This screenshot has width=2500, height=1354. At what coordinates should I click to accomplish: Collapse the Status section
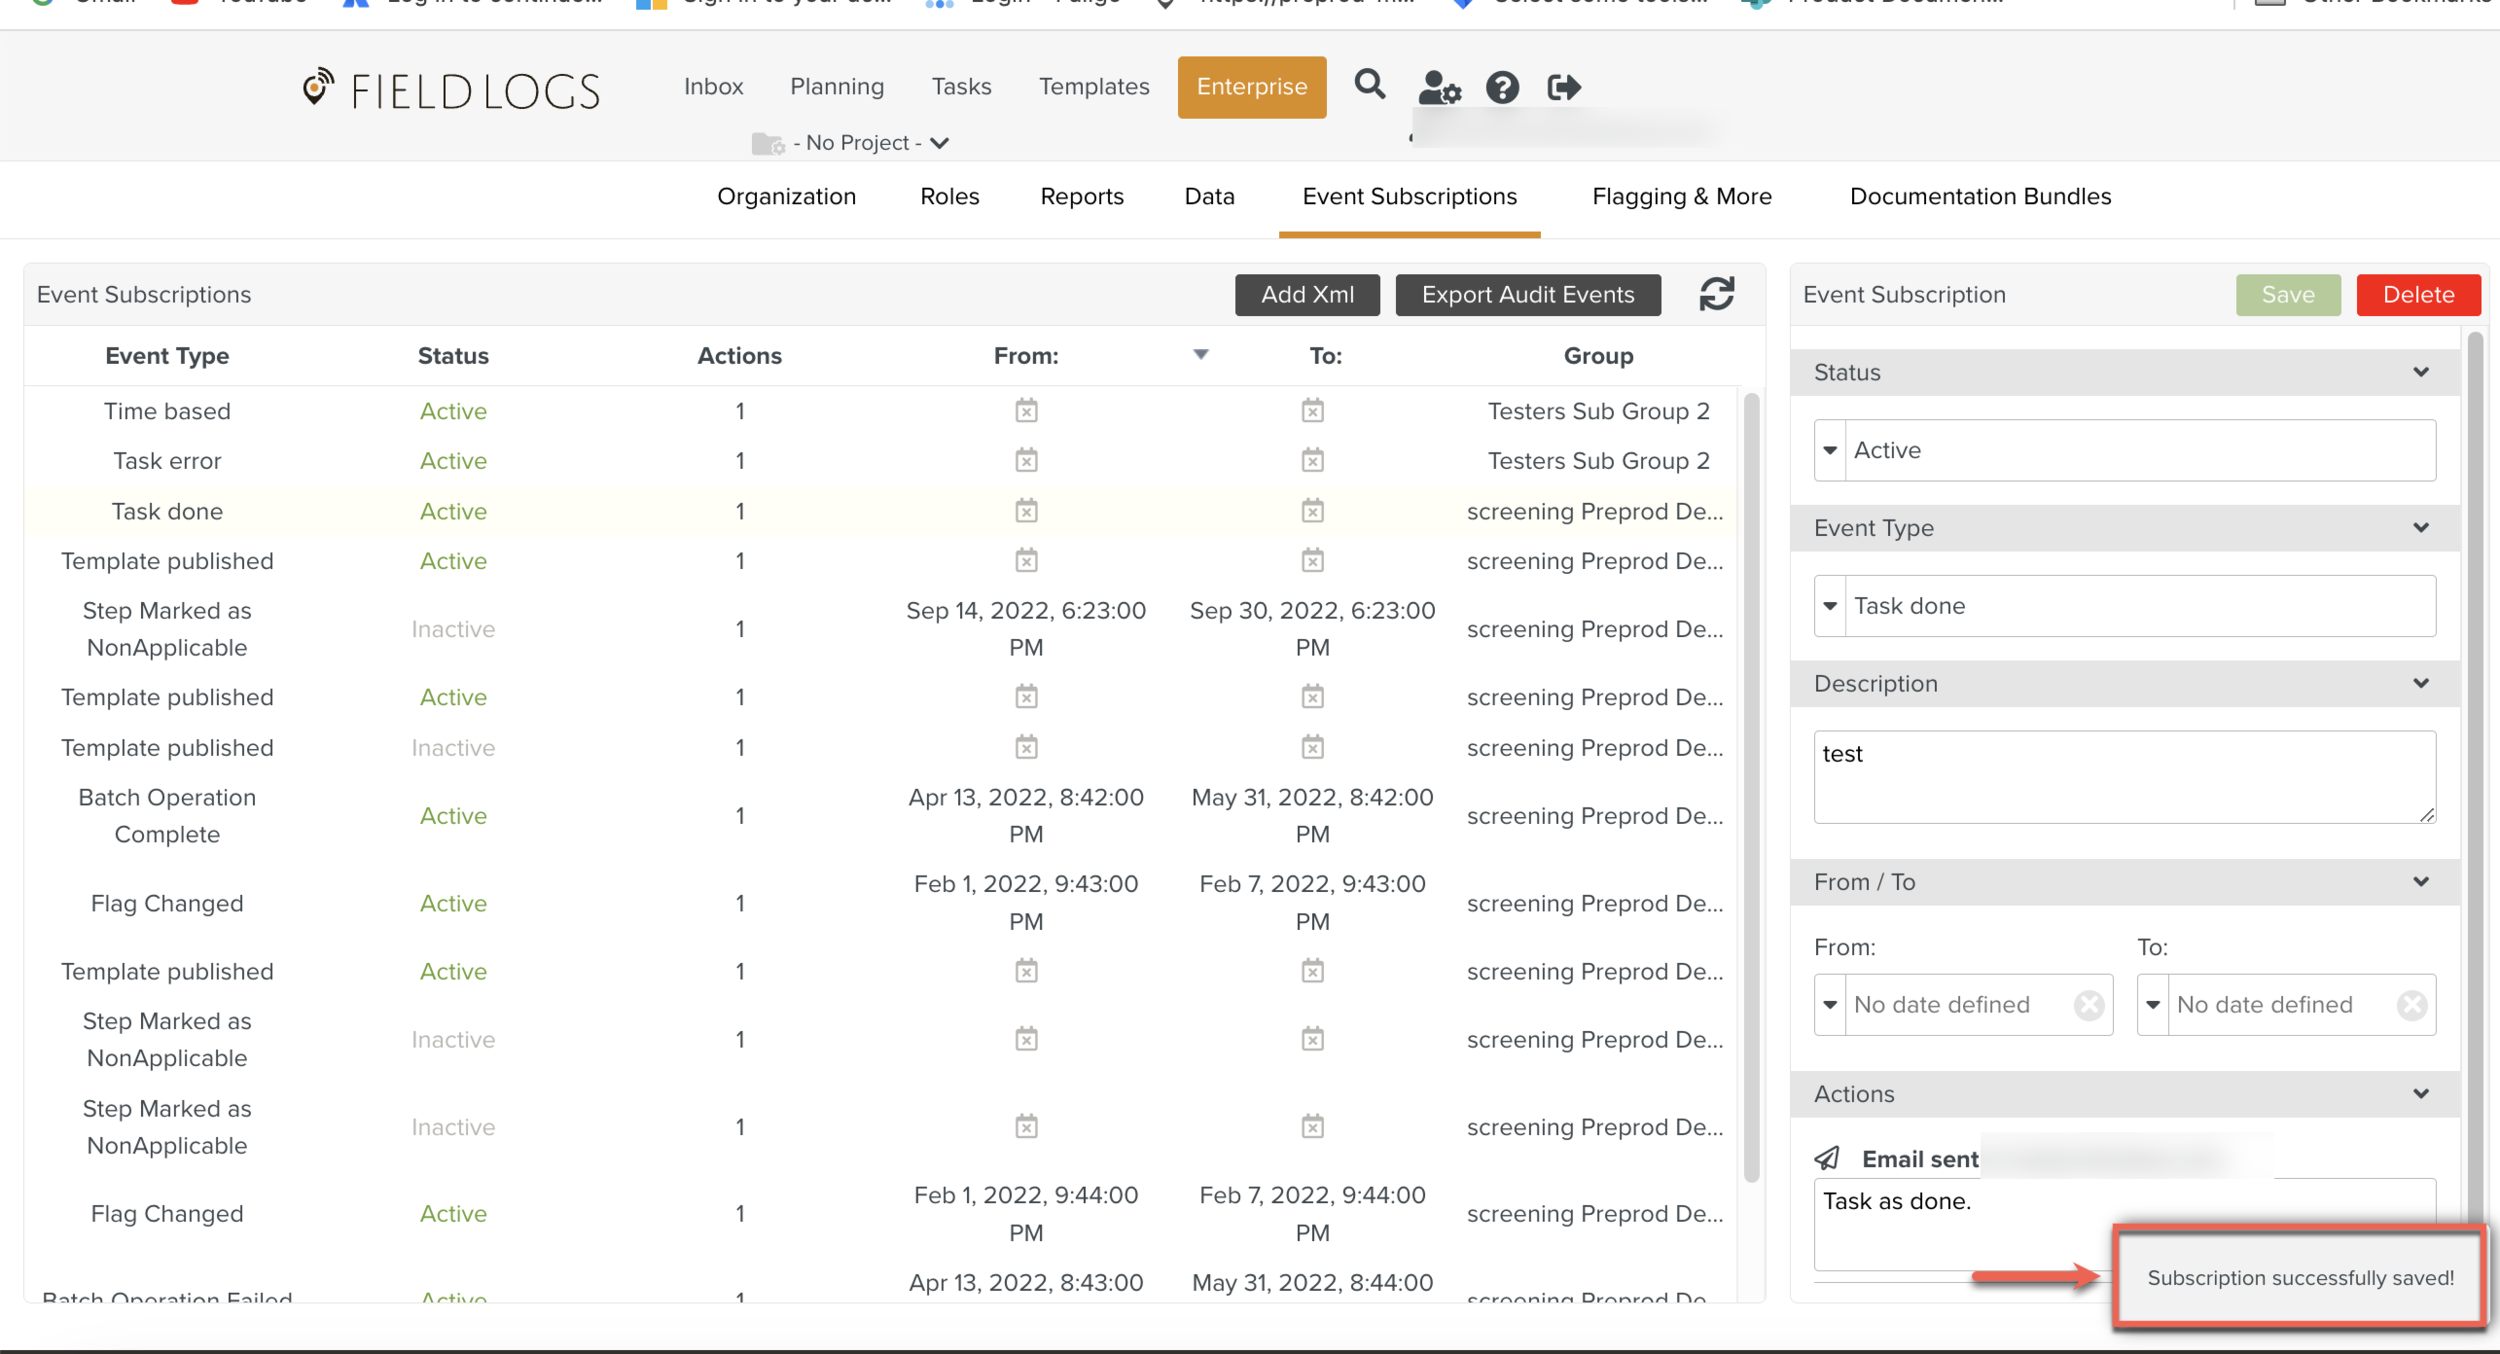click(2420, 372)
